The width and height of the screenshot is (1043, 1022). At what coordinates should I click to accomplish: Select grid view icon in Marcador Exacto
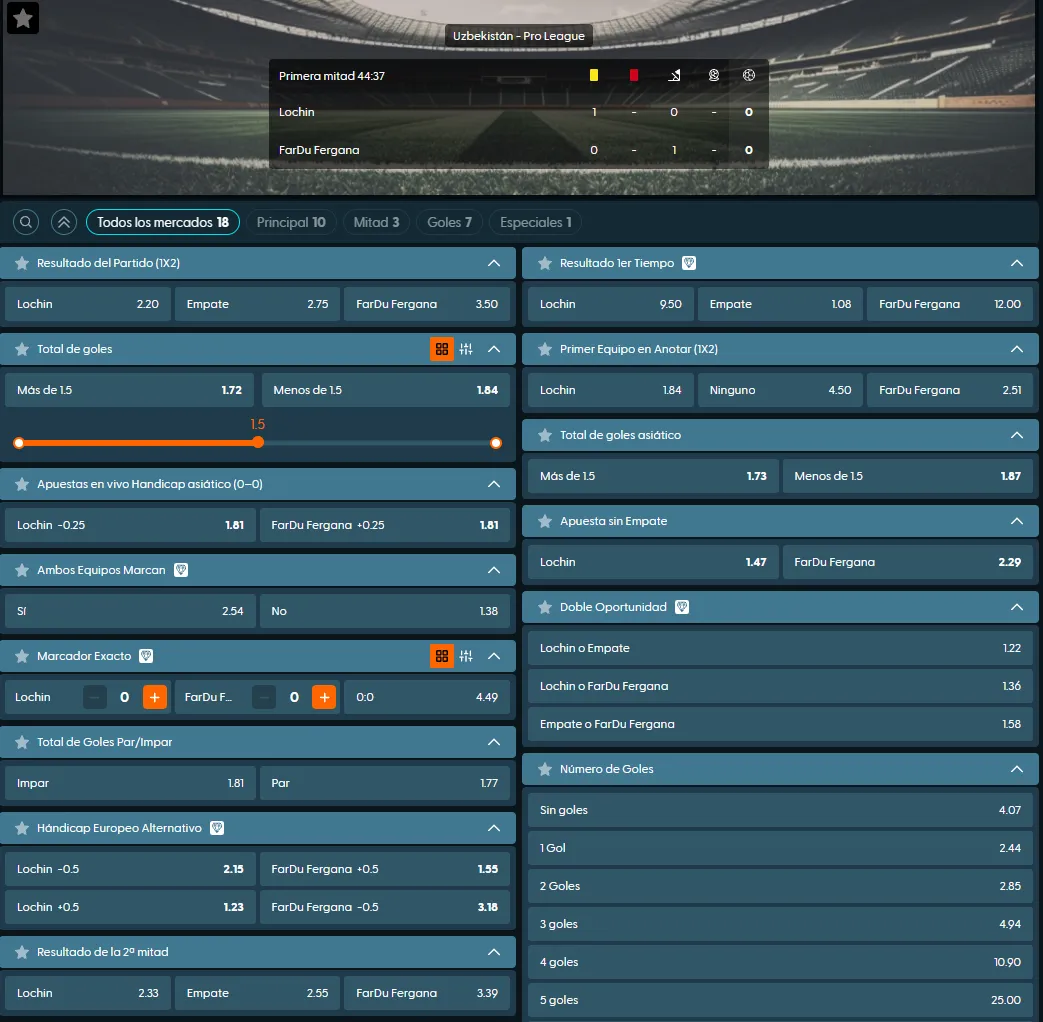coord(442,657)
